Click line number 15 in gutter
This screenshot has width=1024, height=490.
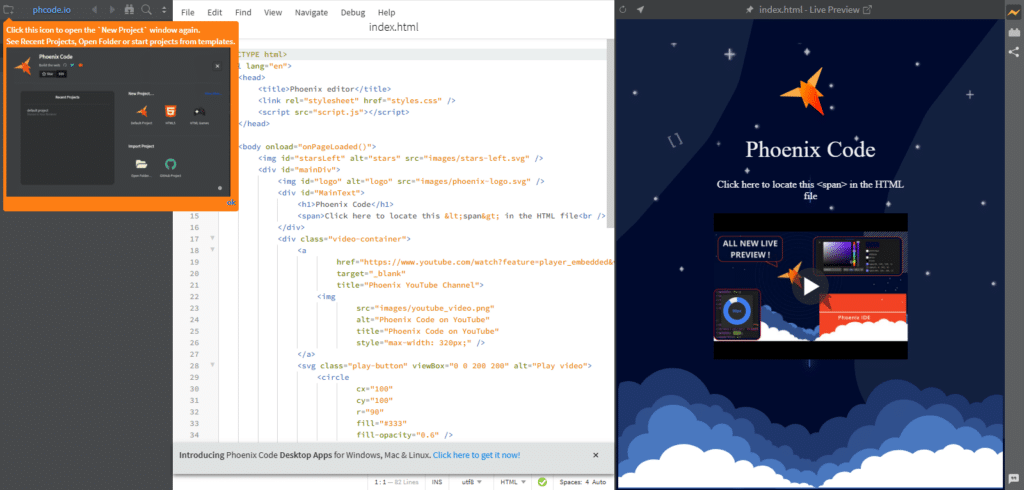coord(194,216)
